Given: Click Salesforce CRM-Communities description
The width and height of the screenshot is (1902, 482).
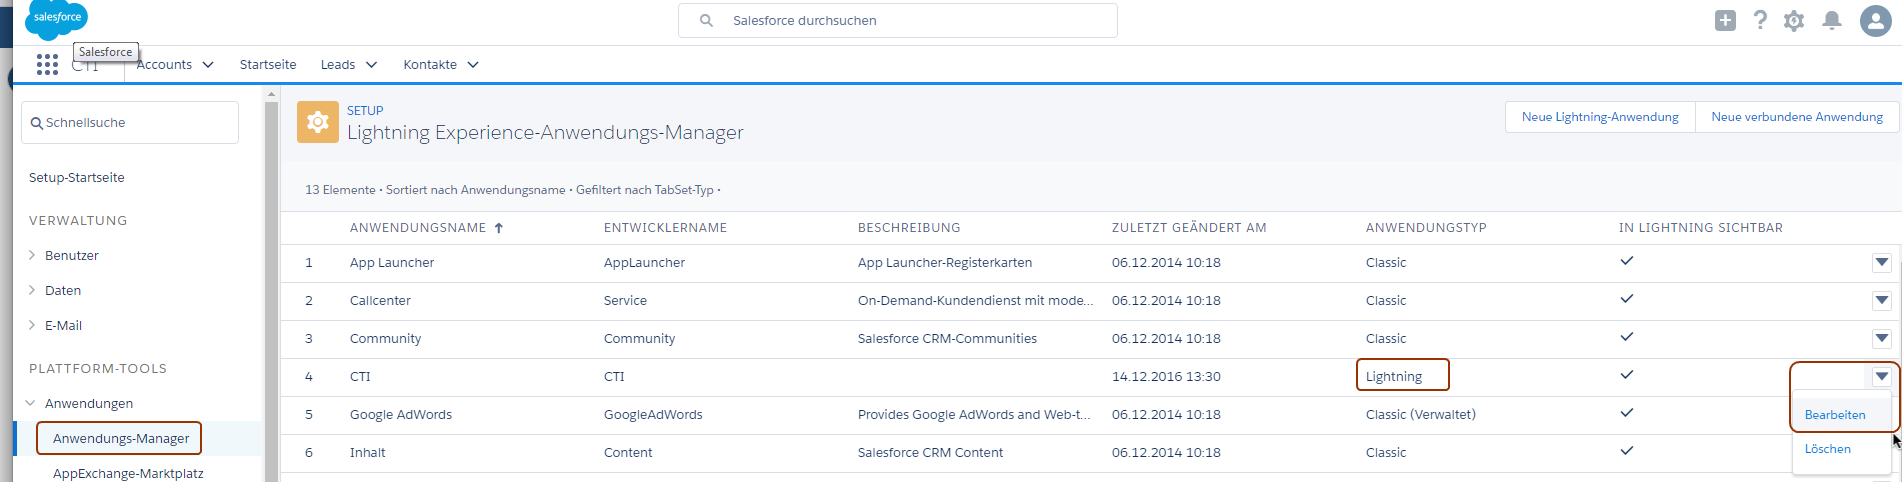Looking at the screenshot, I should point(947,339).
